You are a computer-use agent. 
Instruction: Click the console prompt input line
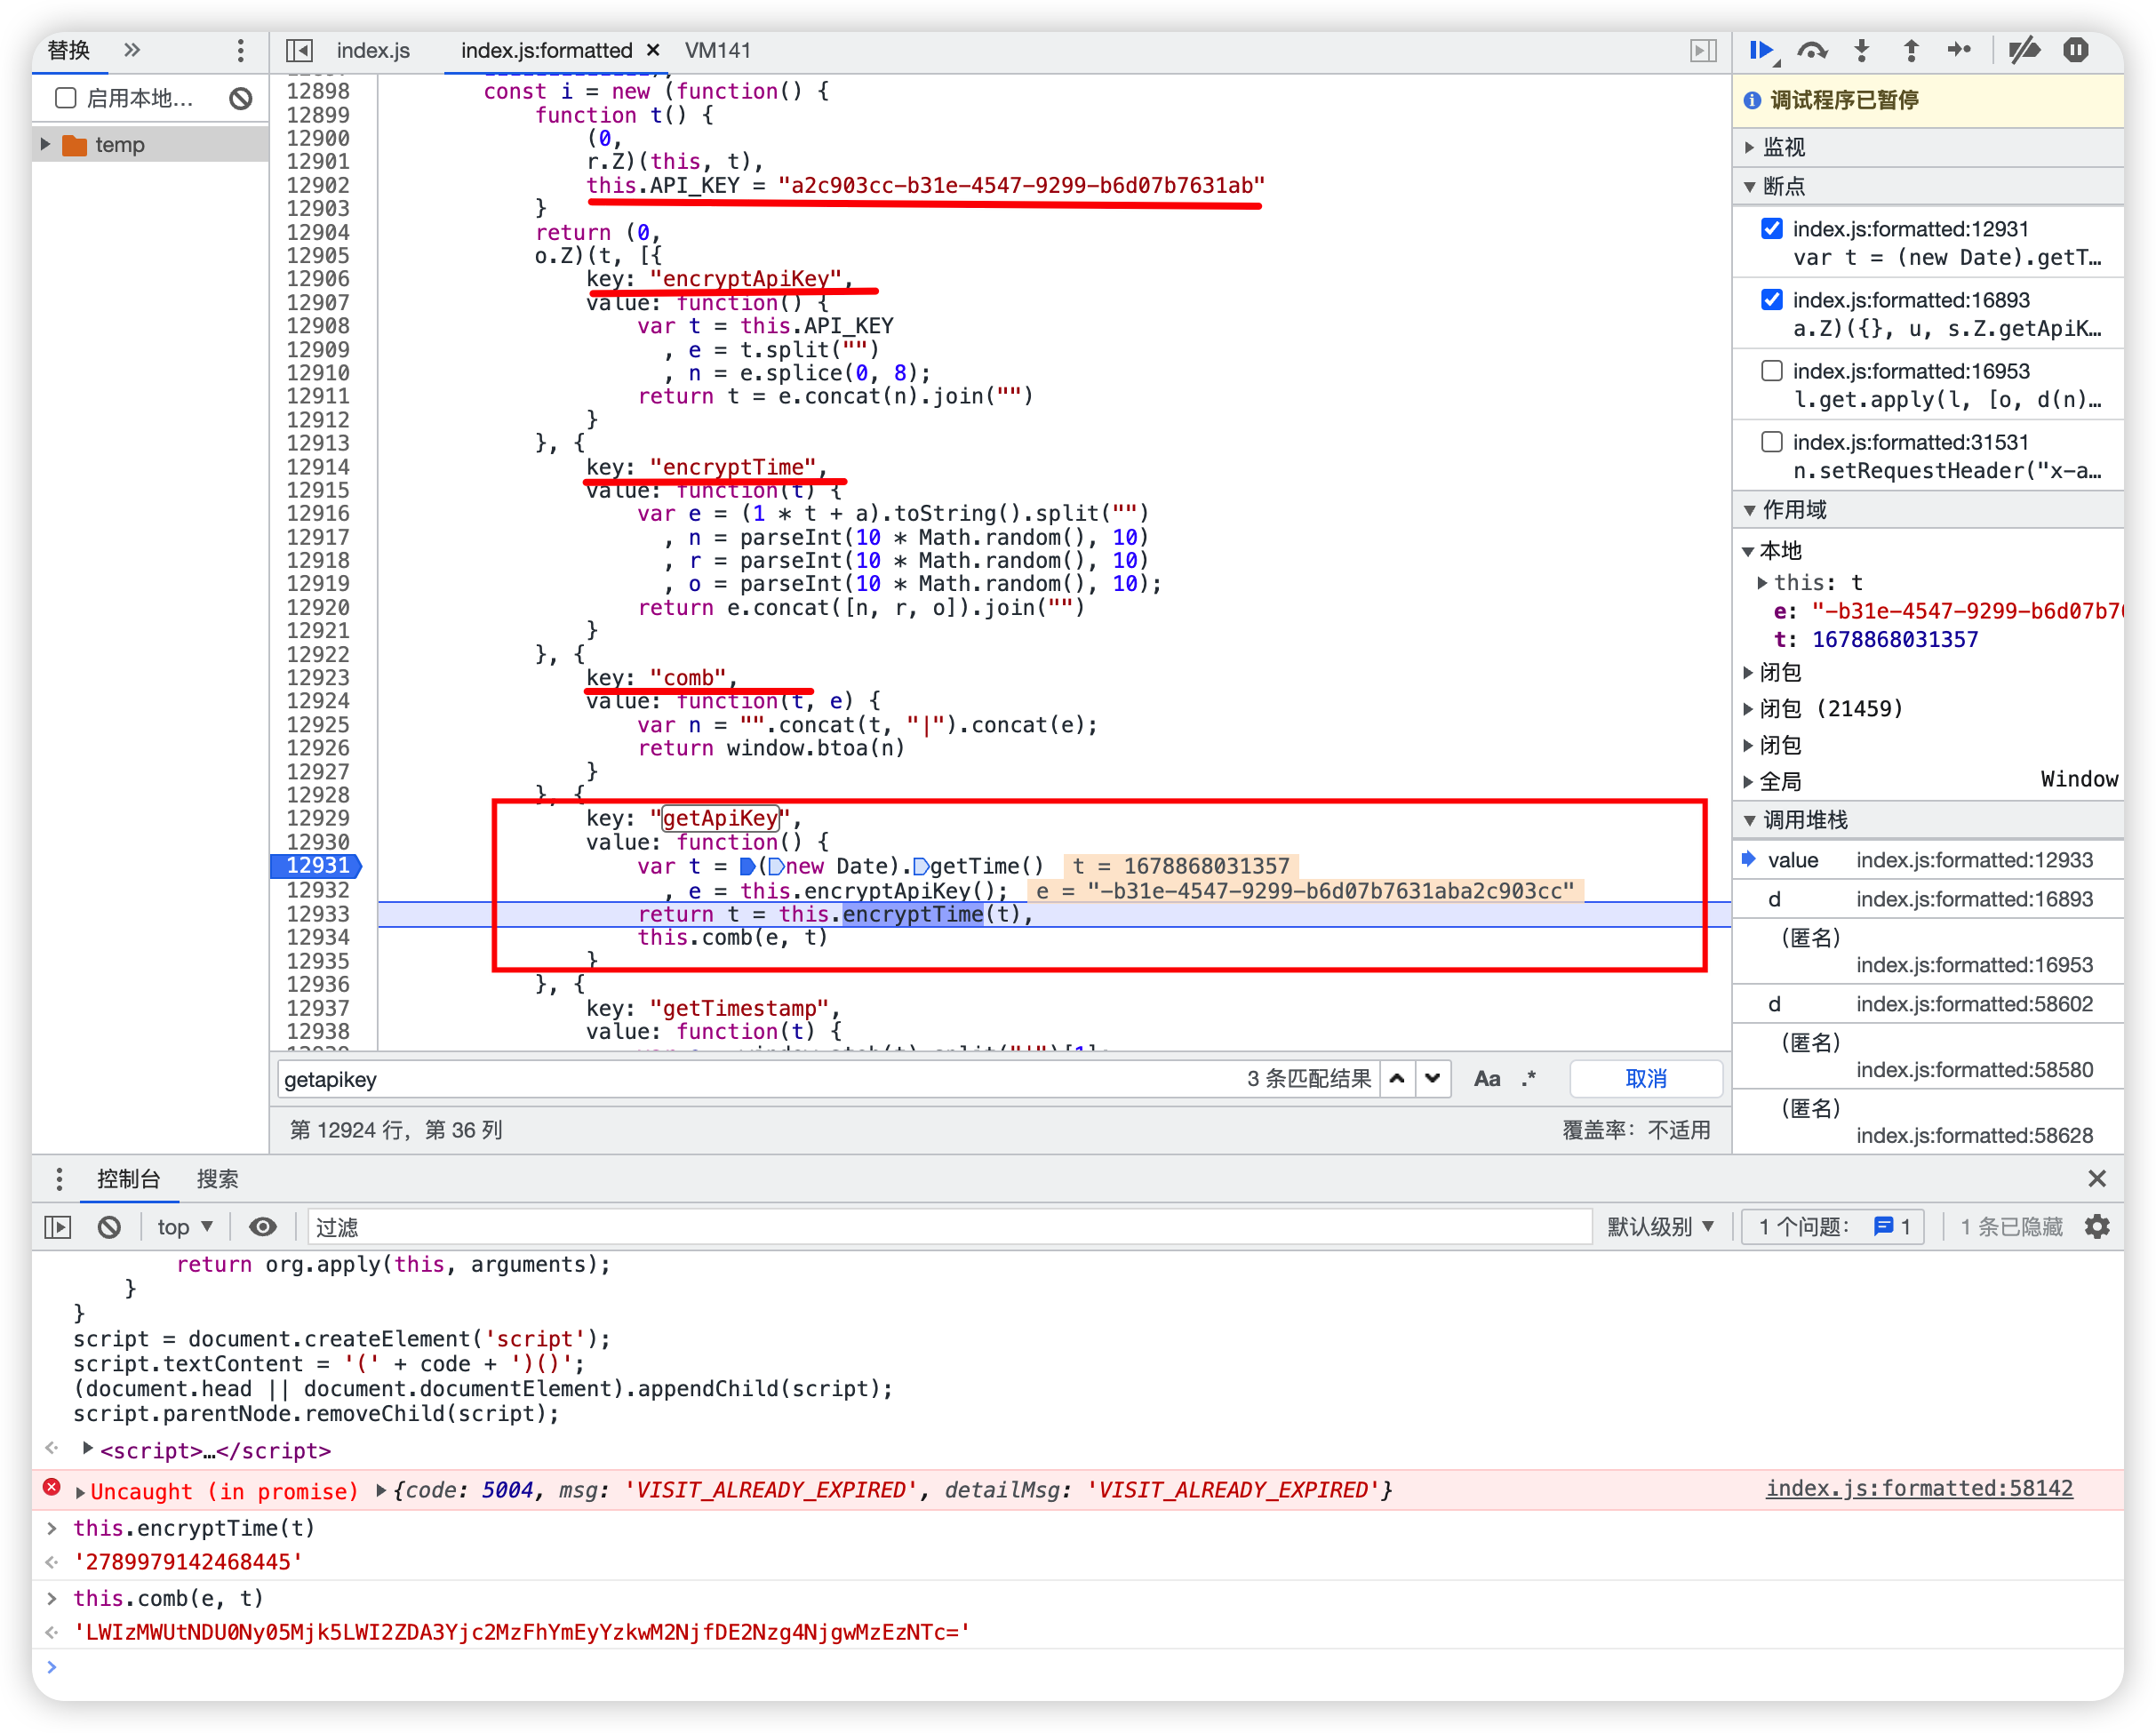pyautogui.click(x=1080, y=1667)
